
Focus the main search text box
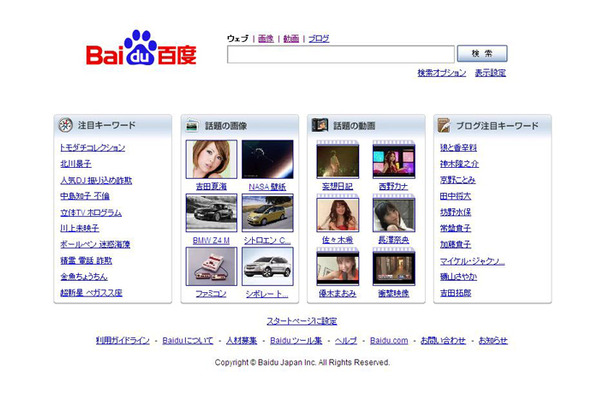(x=340, y=54)
